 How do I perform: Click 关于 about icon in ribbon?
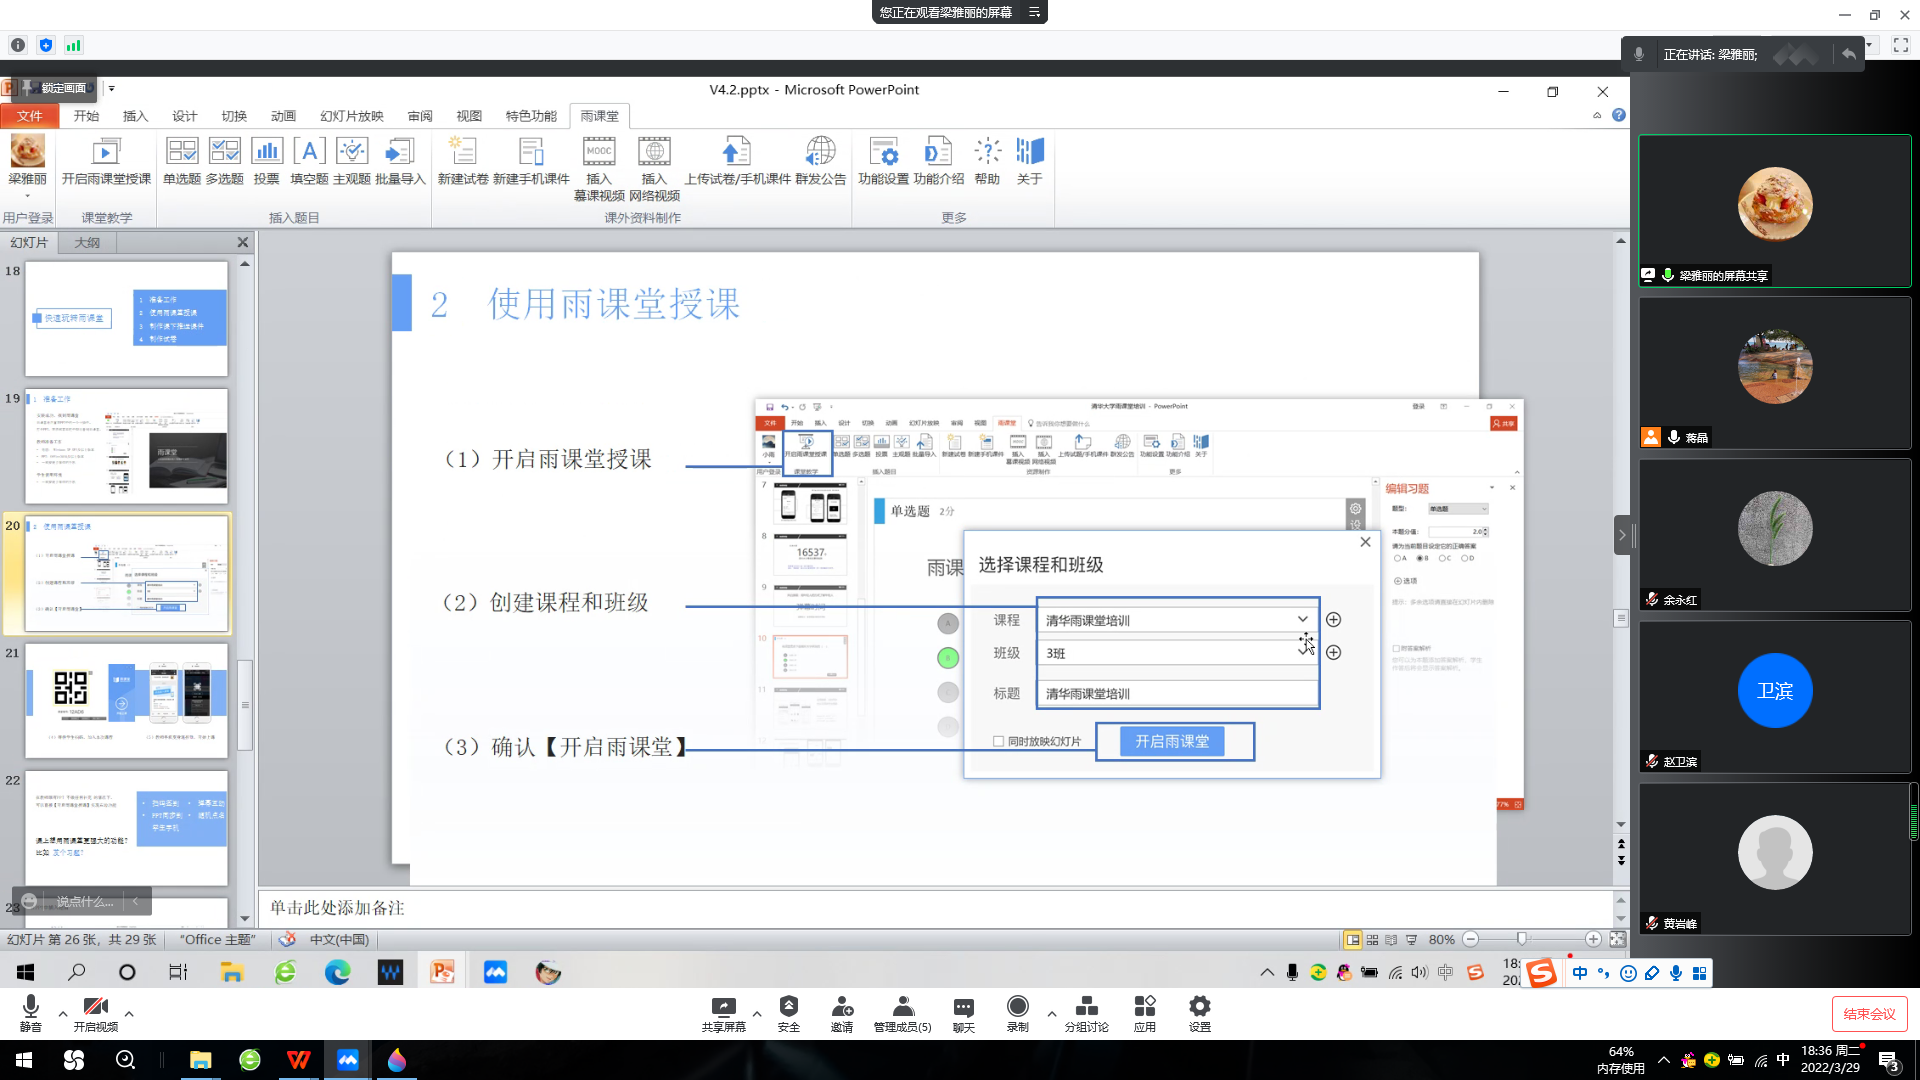point(1030,161)
